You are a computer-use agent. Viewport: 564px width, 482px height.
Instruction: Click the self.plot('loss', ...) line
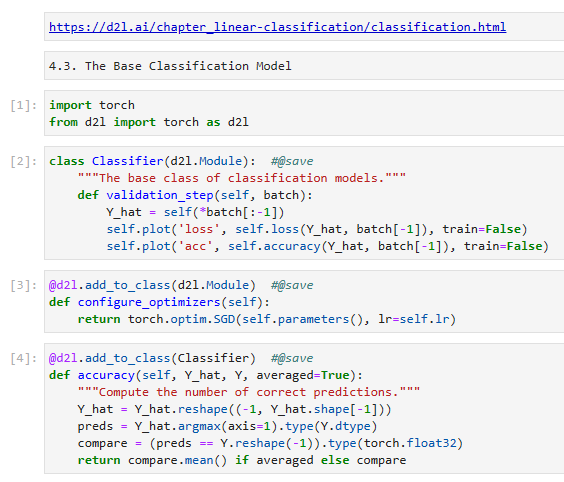[317, 229]
